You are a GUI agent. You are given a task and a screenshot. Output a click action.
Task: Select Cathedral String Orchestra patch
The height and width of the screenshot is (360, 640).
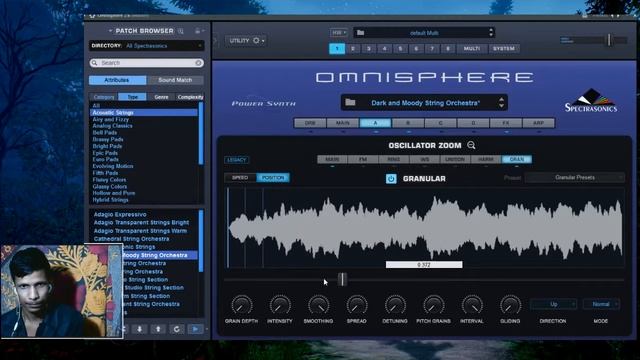click(131, 239)
